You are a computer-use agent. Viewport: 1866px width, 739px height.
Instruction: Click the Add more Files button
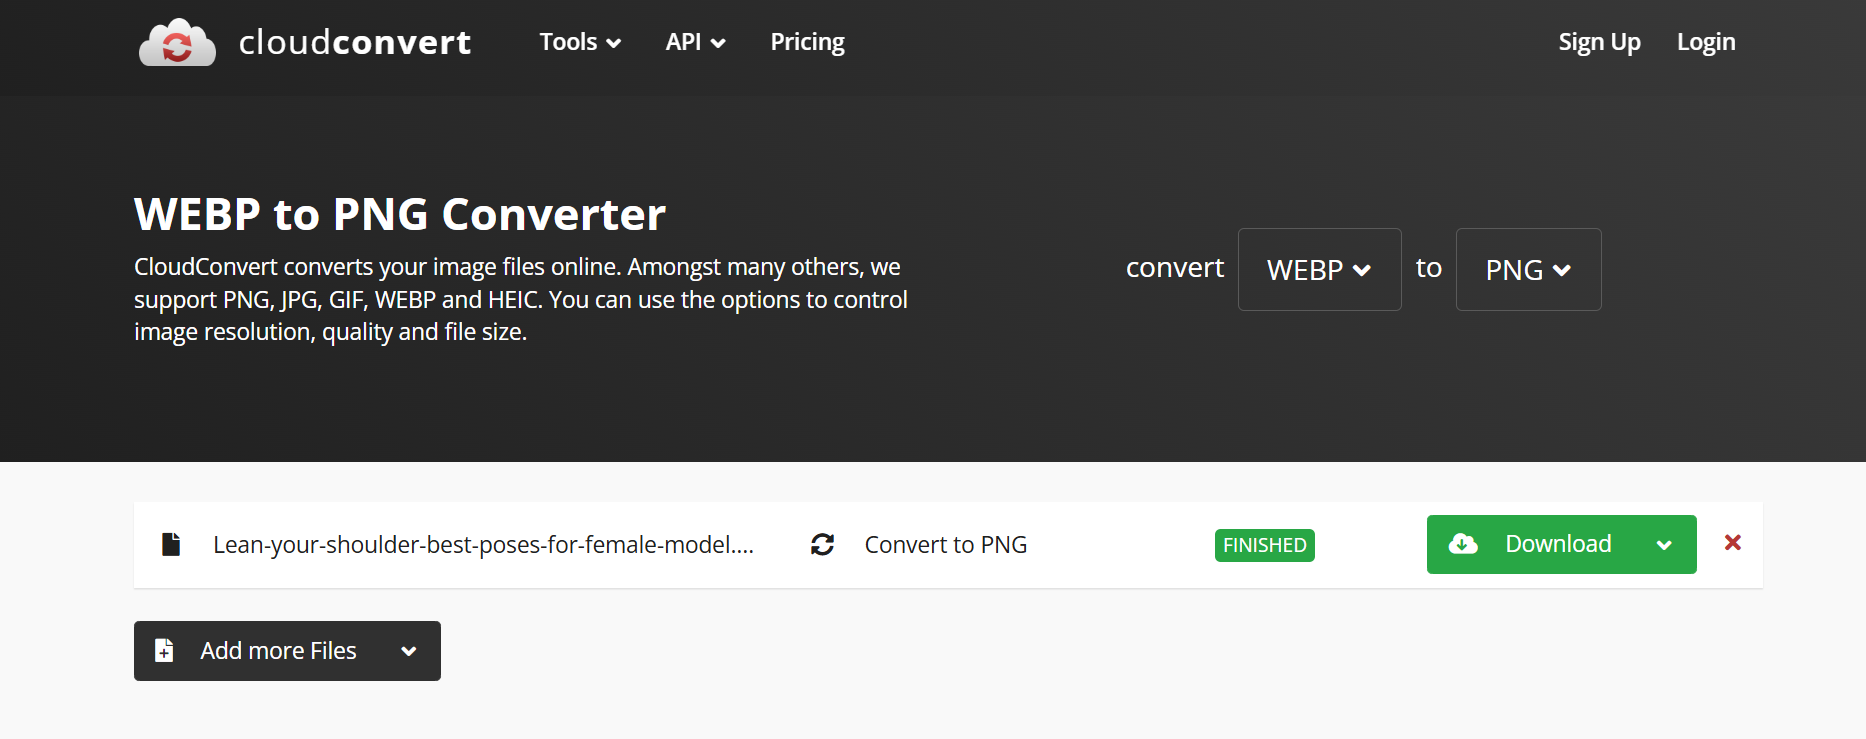(278, 651)
